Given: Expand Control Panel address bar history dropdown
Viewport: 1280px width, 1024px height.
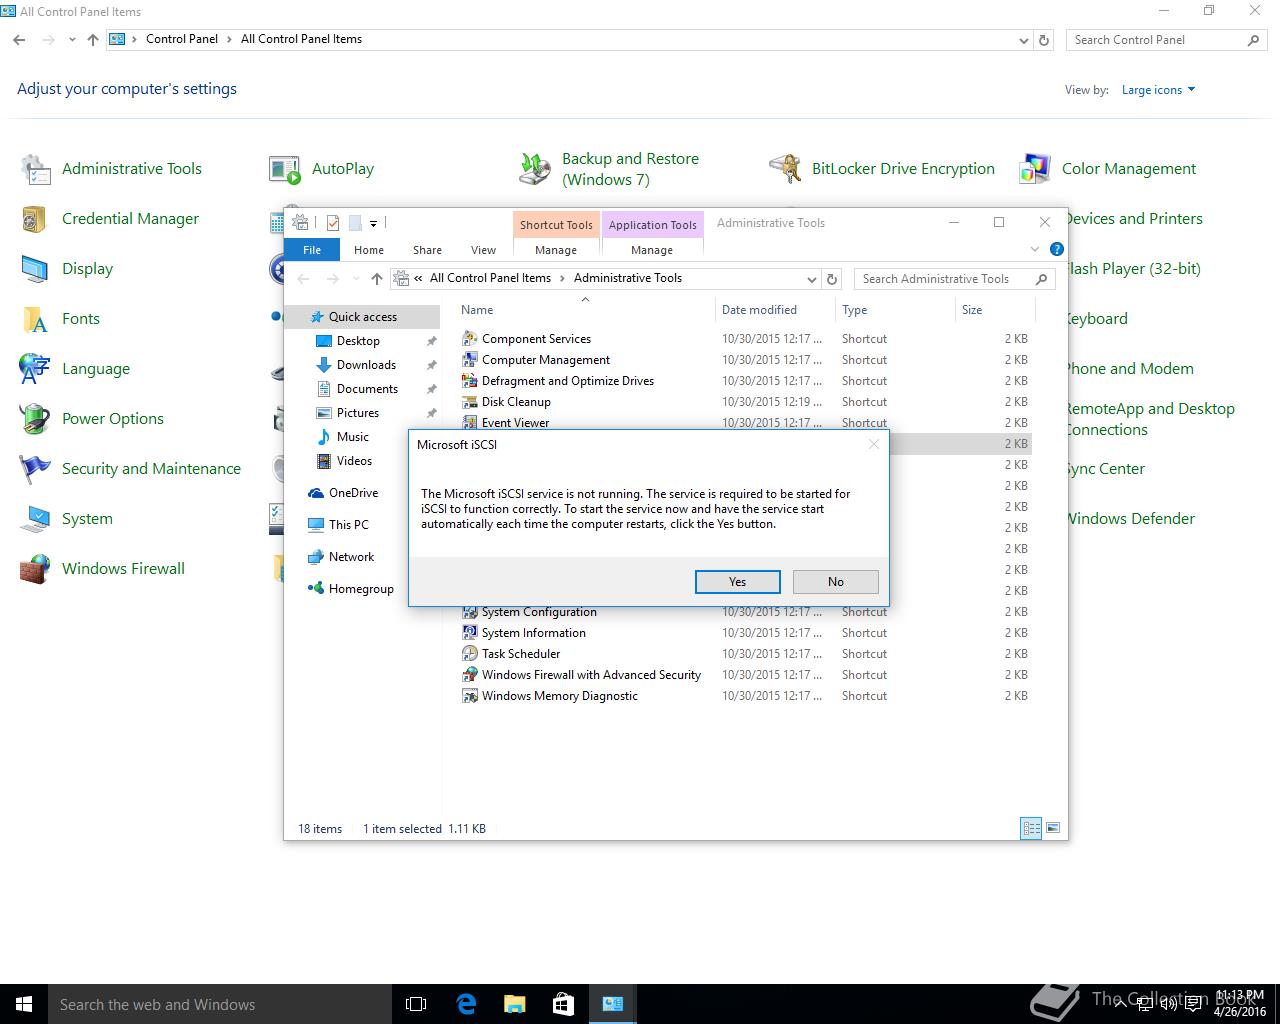Looking at the screenshot, I should click(x=1023, y=40).
